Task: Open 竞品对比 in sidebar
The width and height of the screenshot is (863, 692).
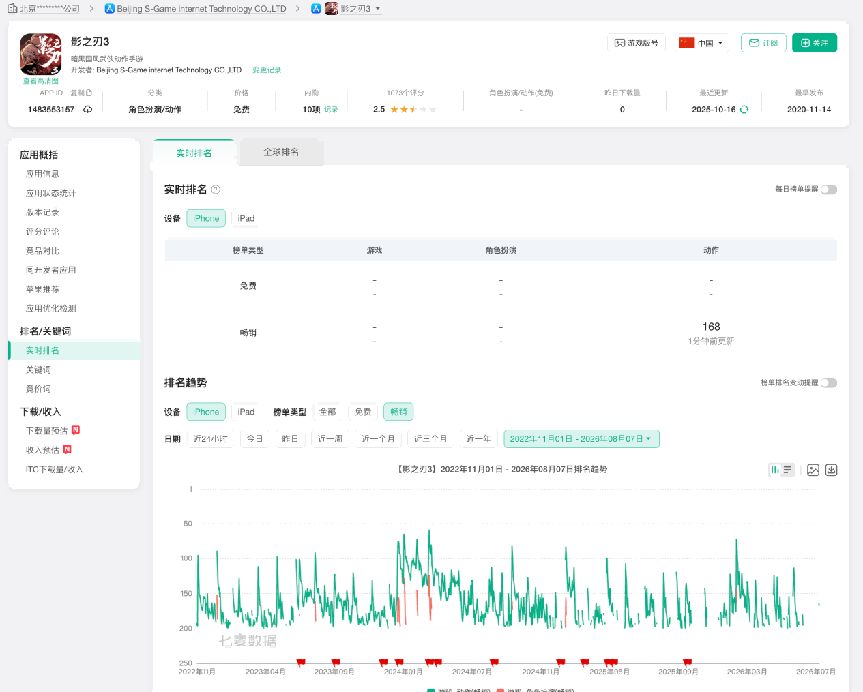Action: (x=42, y=250)
